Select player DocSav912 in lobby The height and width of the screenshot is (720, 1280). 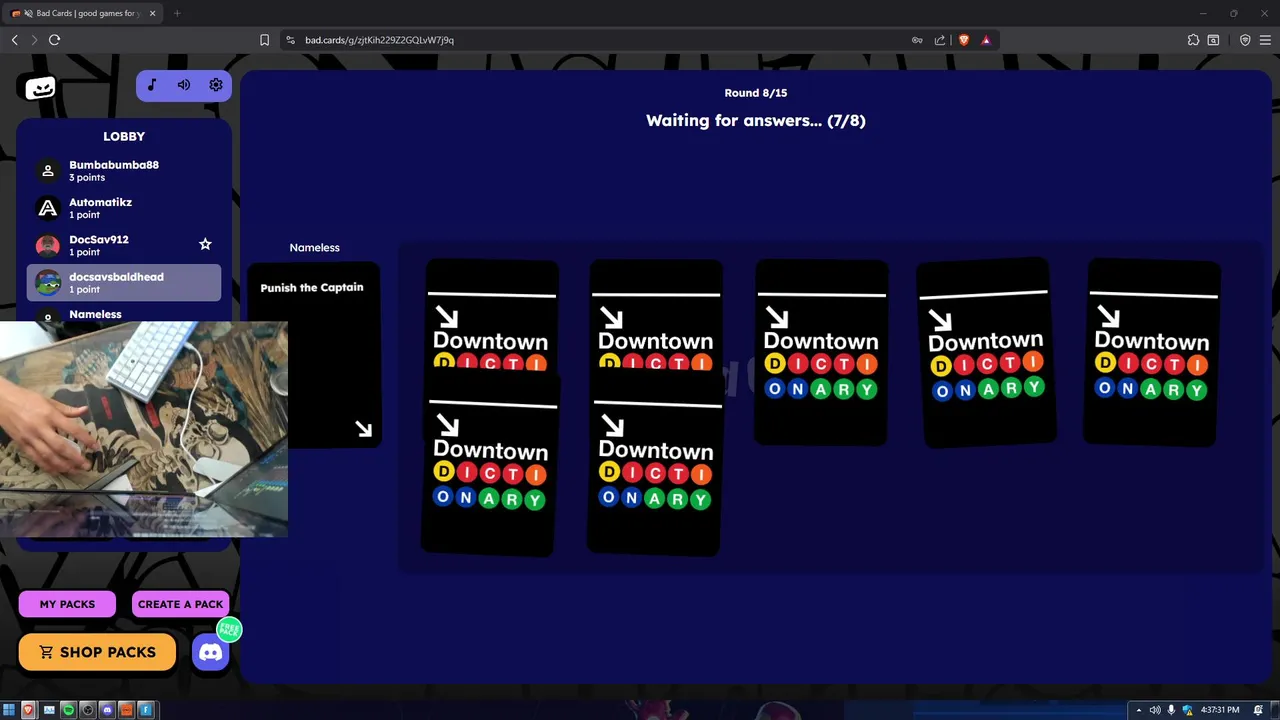[x=124, y=245]
